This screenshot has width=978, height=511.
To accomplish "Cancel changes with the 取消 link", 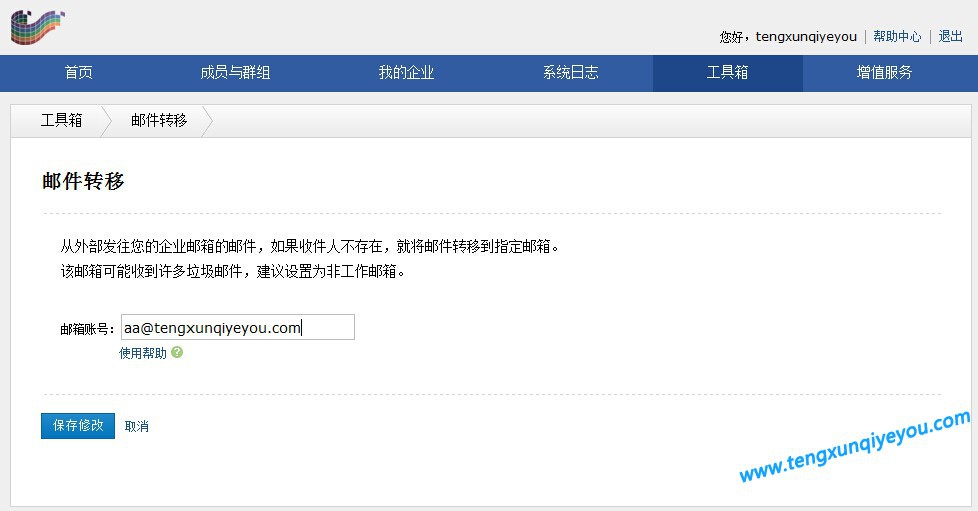I will 137,426.
